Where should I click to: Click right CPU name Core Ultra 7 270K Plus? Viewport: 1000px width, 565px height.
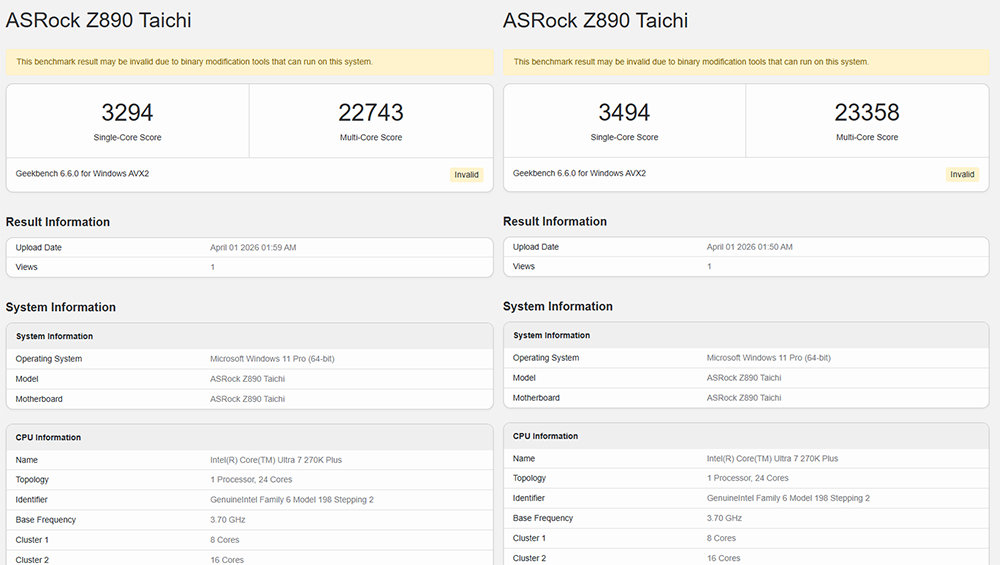point(772,459)
